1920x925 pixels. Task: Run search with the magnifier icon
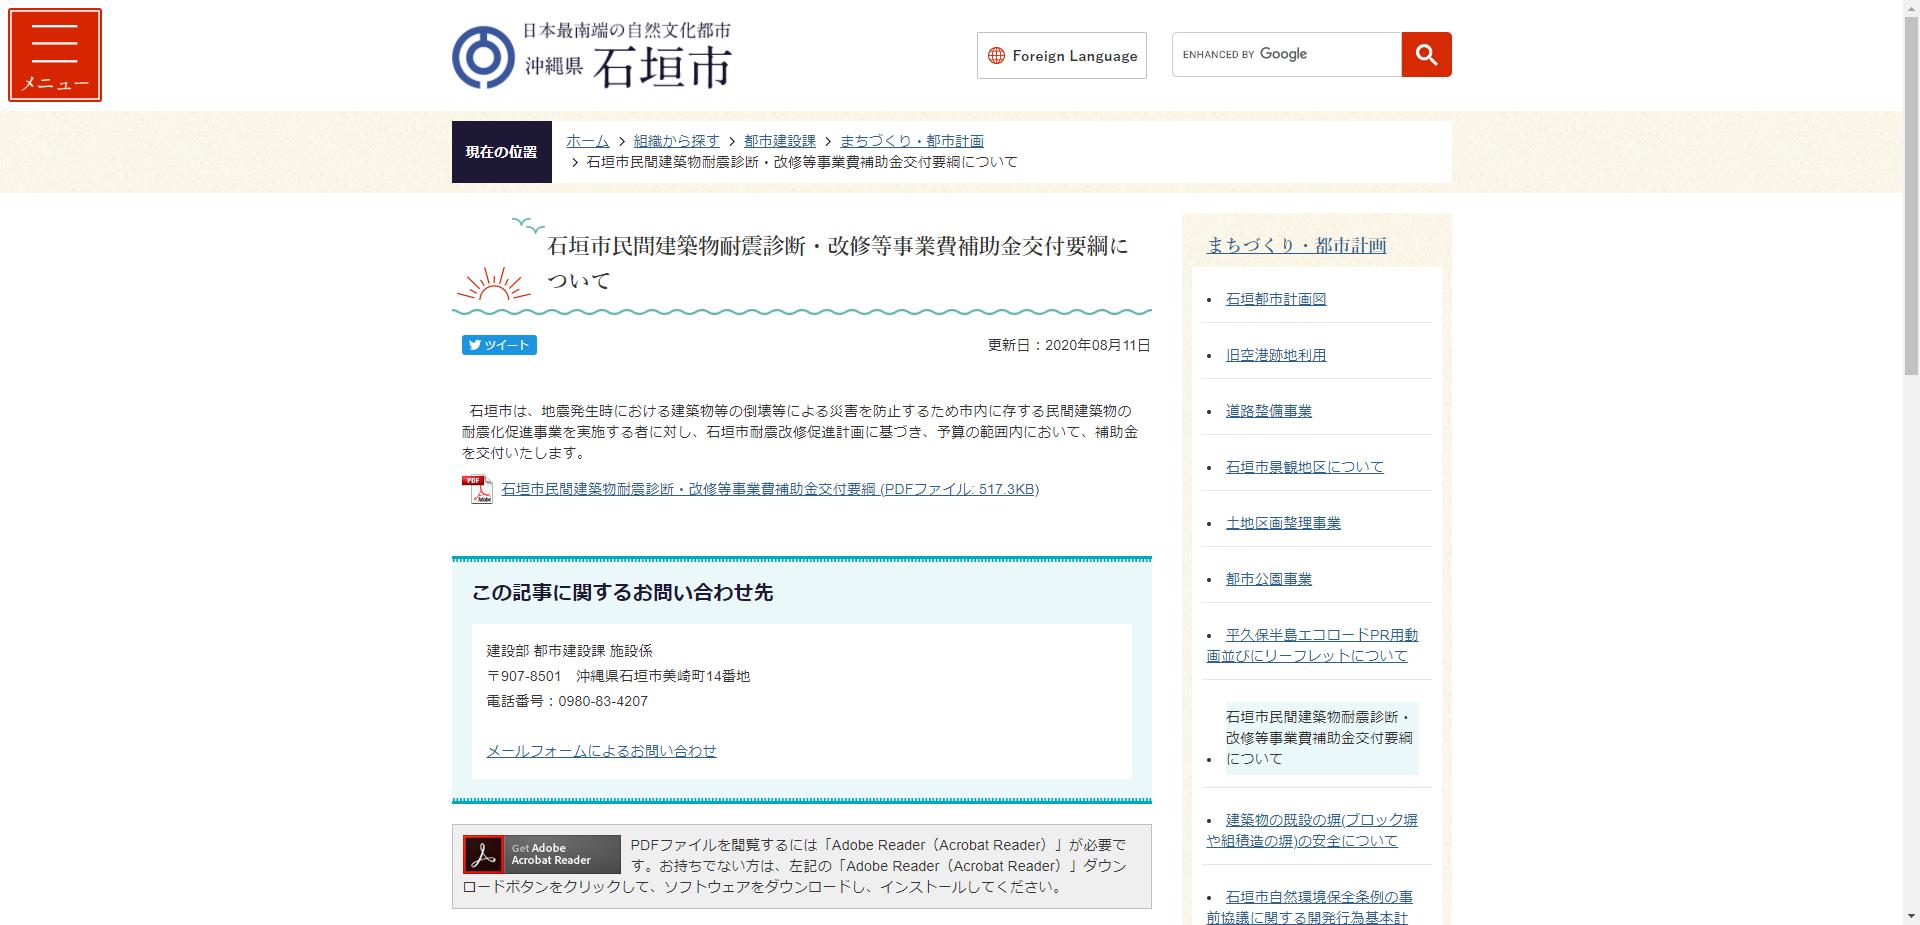coord(1425,54)
